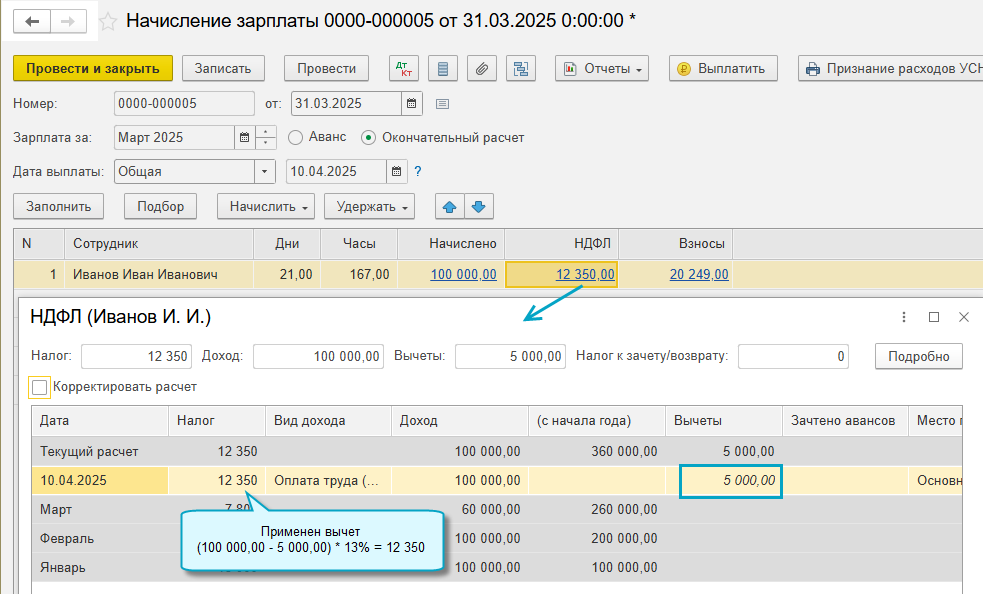Focus the Номер field 0000-000005
The width and height of the screenshot is (983, 594).
click(x=184, y=103)
